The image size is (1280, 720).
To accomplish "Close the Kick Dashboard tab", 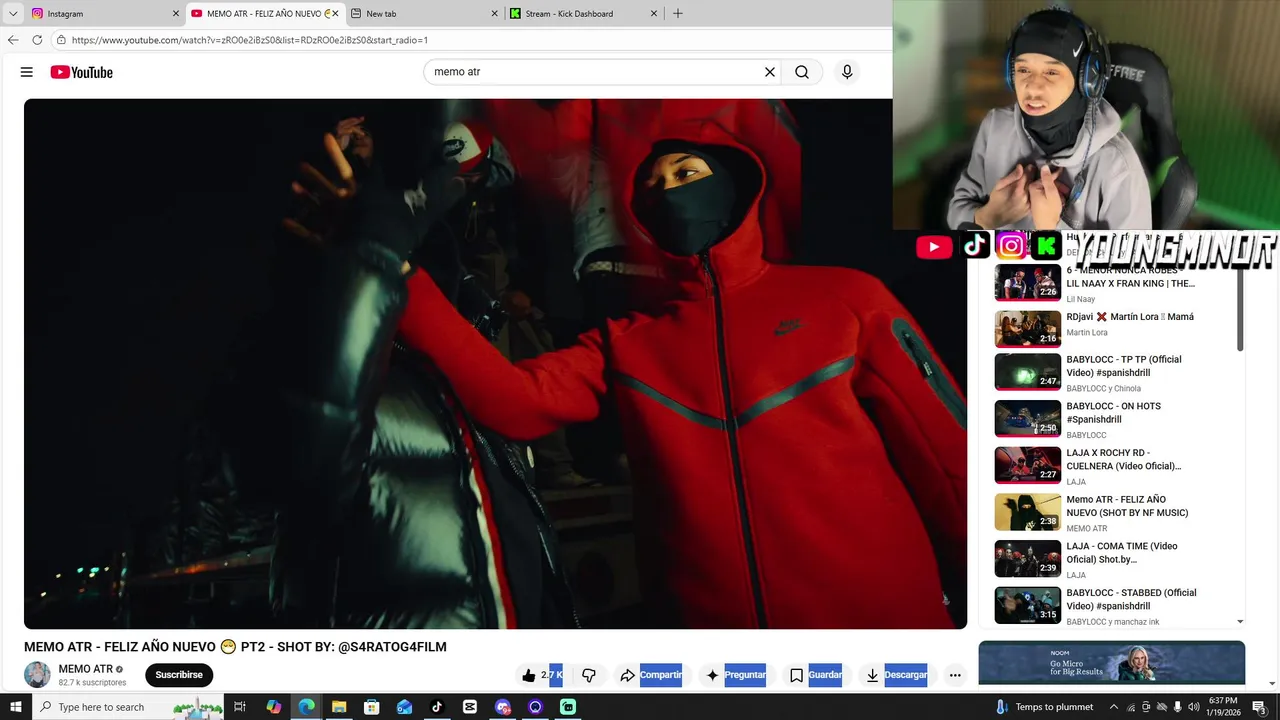I will coord(654,14).
